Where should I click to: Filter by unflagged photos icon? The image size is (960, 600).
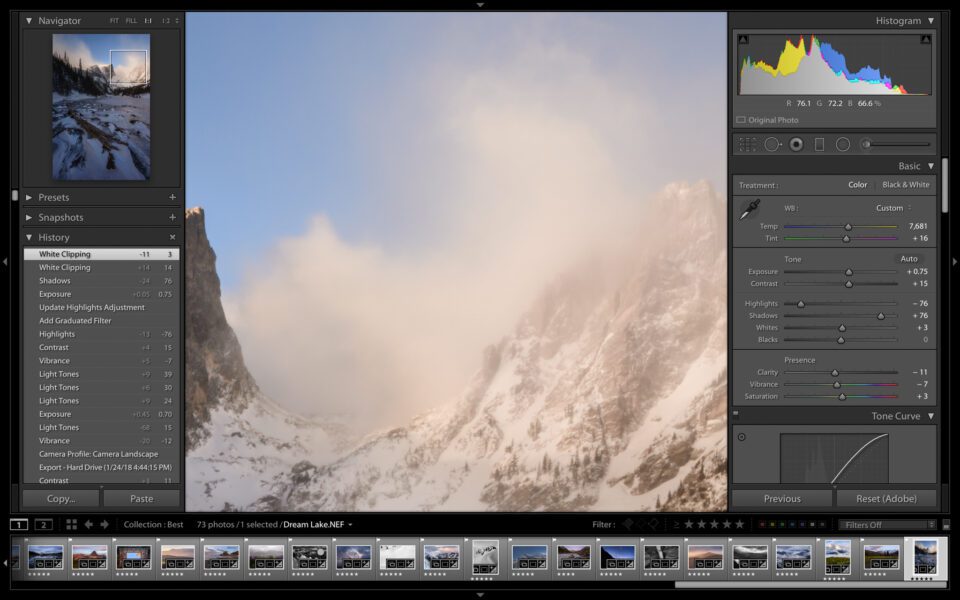(x=641, y=524)
